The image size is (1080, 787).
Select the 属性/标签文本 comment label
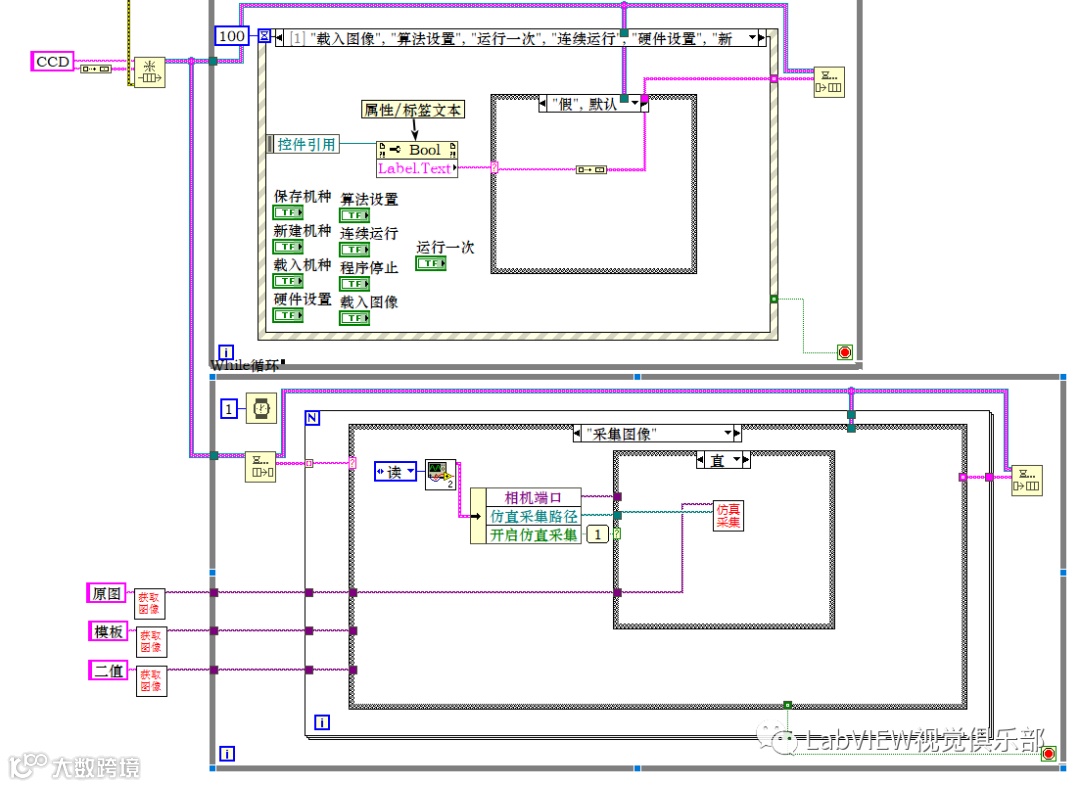(413, 109)
